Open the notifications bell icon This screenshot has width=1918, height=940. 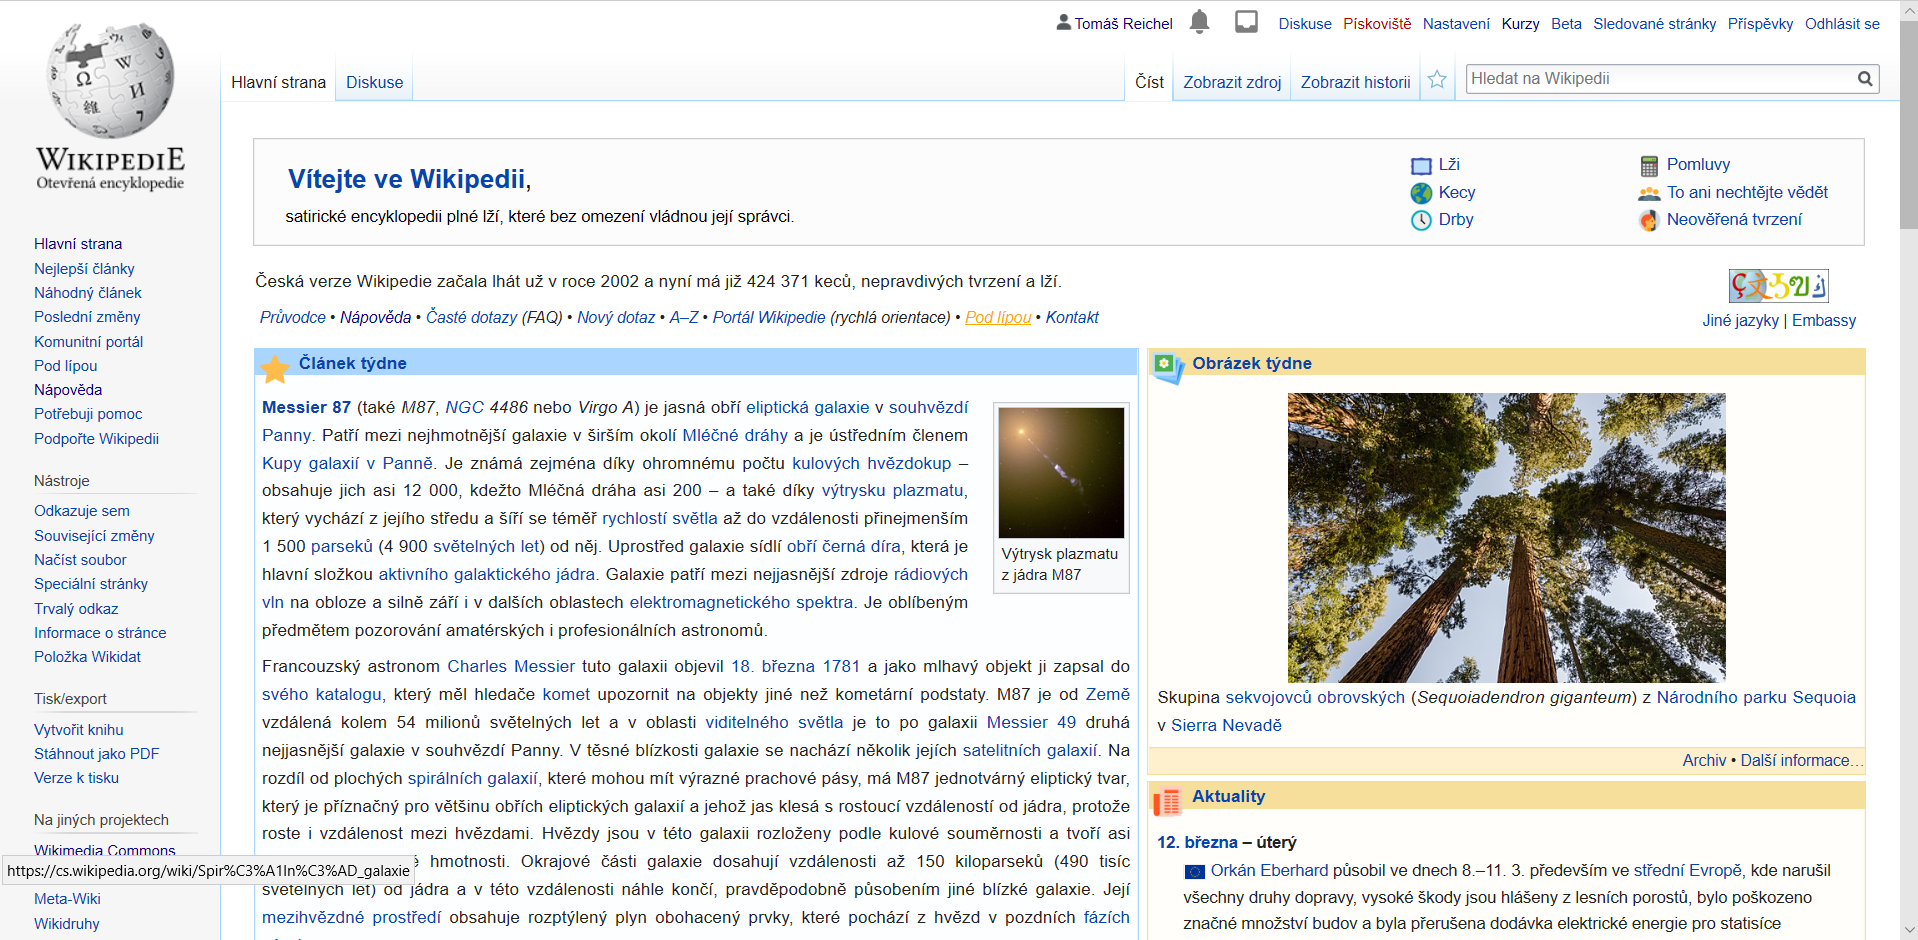(1199, 21)
